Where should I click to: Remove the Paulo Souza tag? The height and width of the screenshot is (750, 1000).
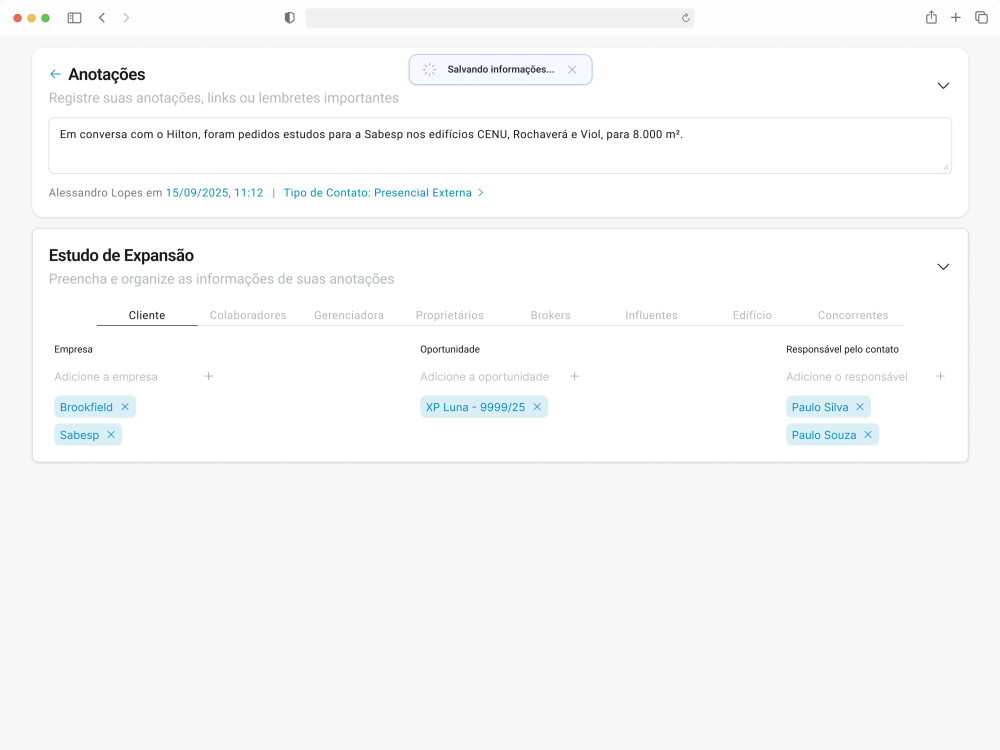[867, 435]
